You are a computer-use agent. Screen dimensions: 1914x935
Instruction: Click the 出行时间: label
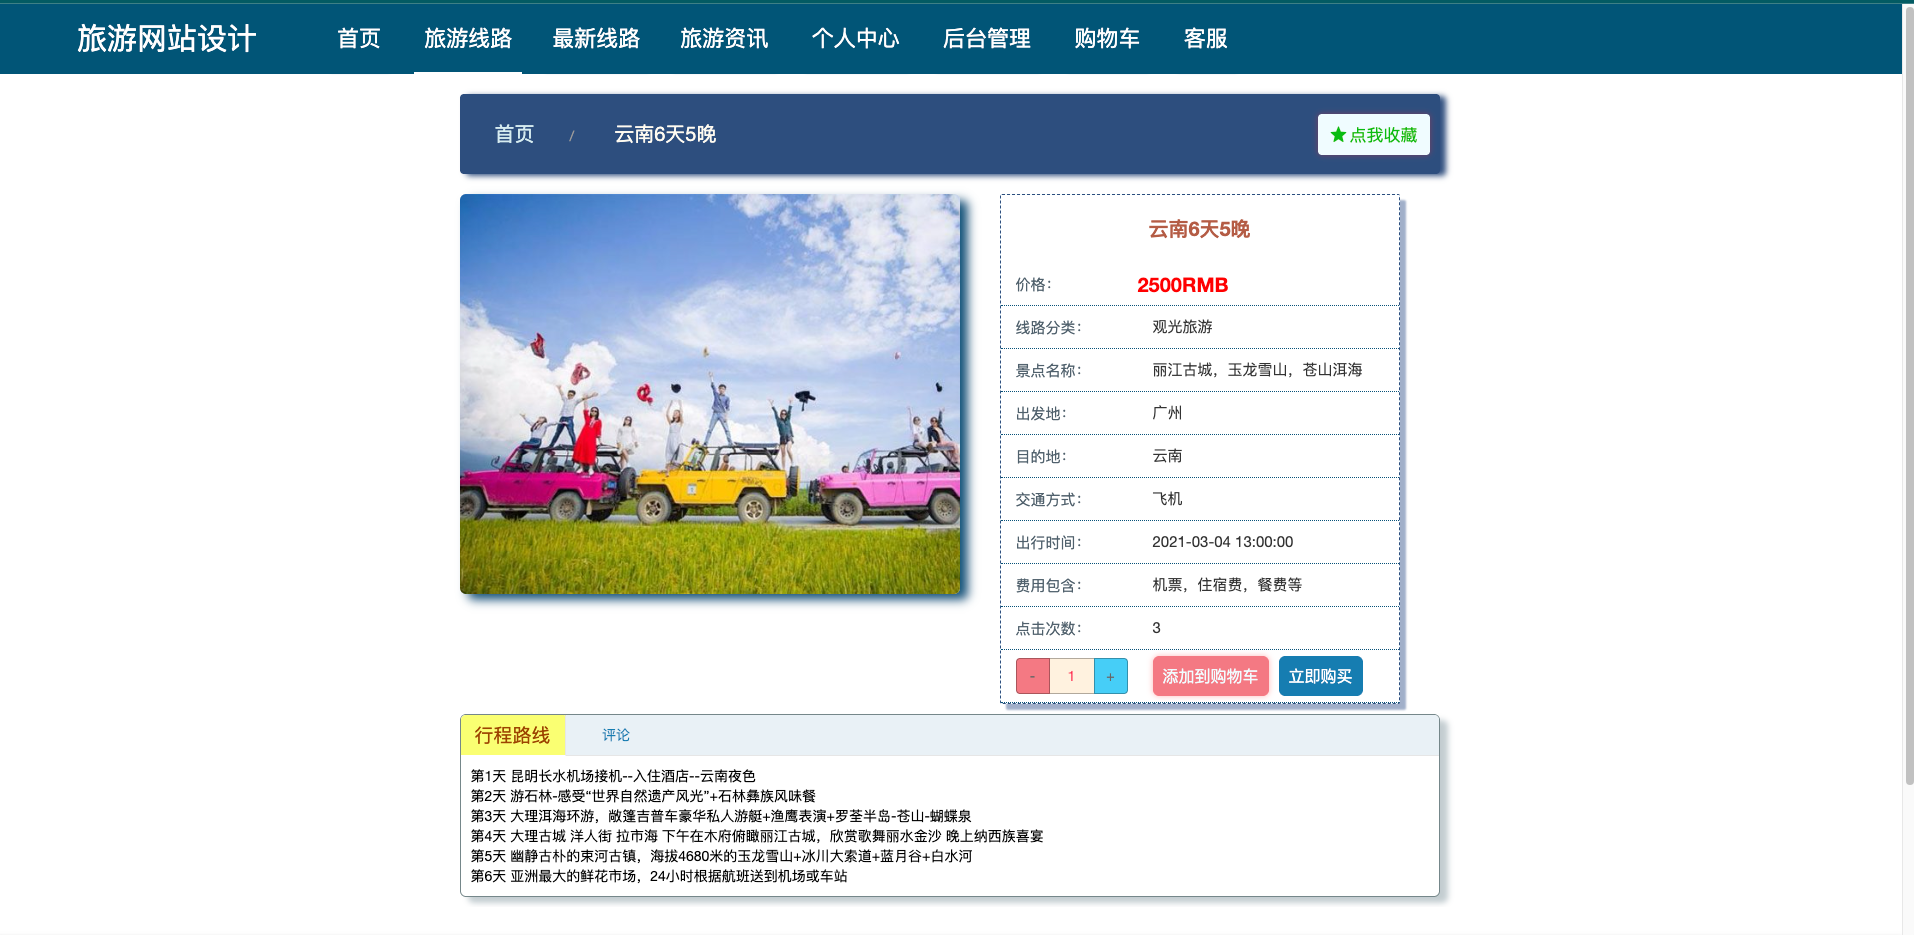1048,543
